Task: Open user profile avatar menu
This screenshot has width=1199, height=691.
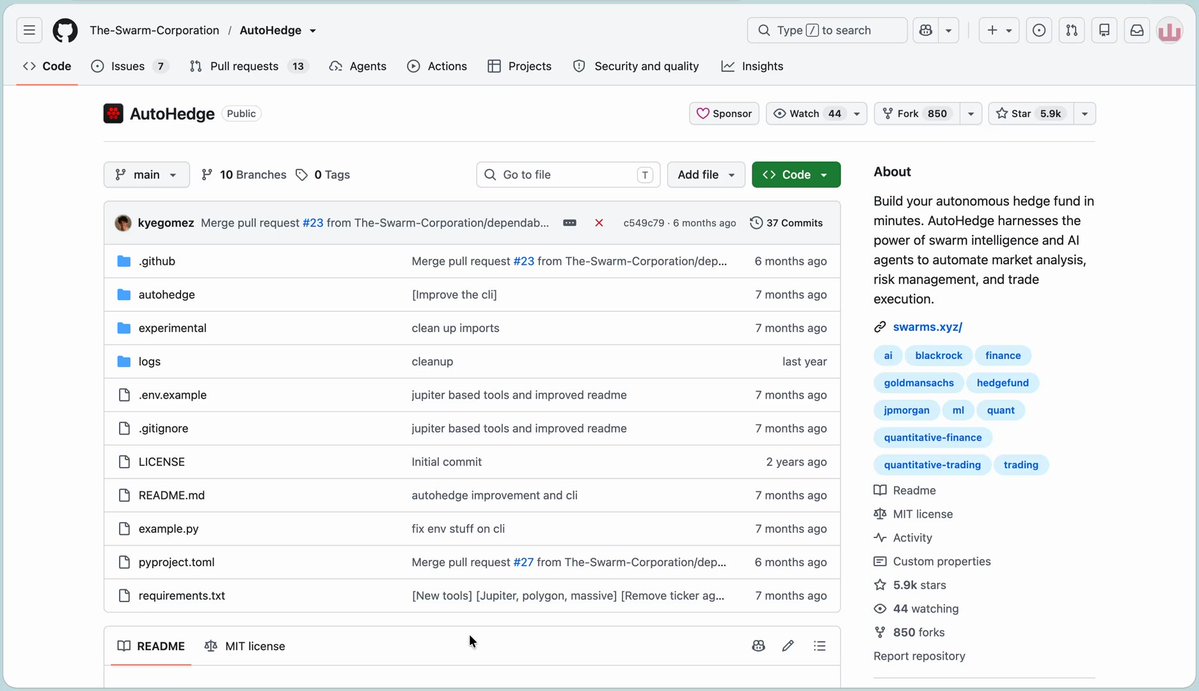Action: tap(1169, 31)
